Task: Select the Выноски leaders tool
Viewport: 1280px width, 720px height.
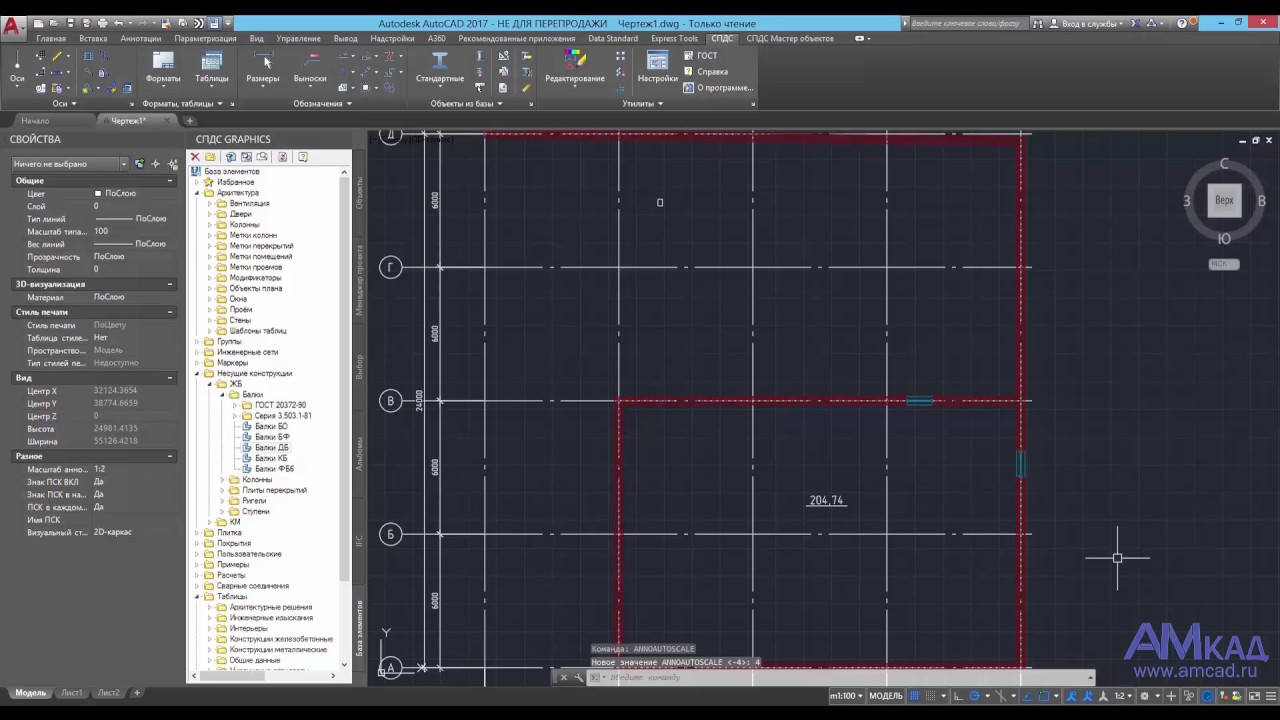Action: click(310, 67)
